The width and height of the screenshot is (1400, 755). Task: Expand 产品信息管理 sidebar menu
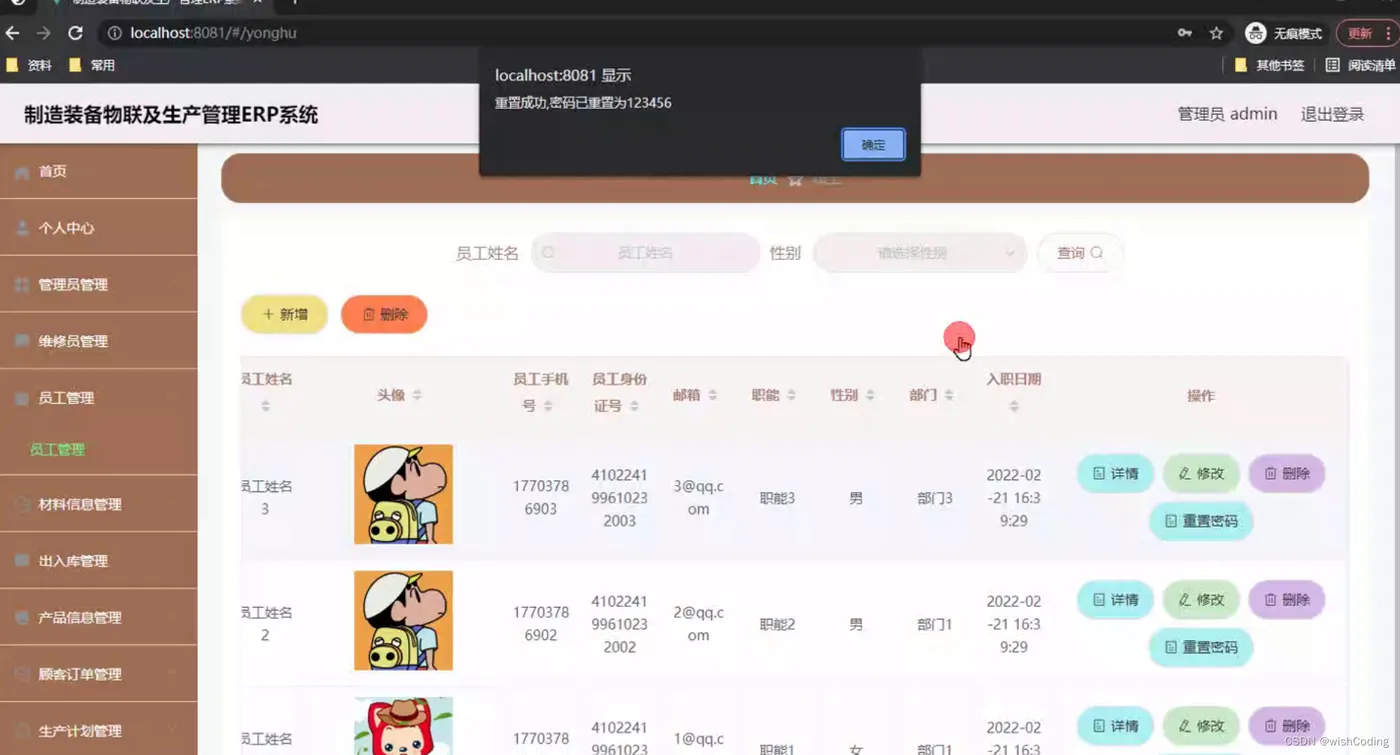coord(98,617)
